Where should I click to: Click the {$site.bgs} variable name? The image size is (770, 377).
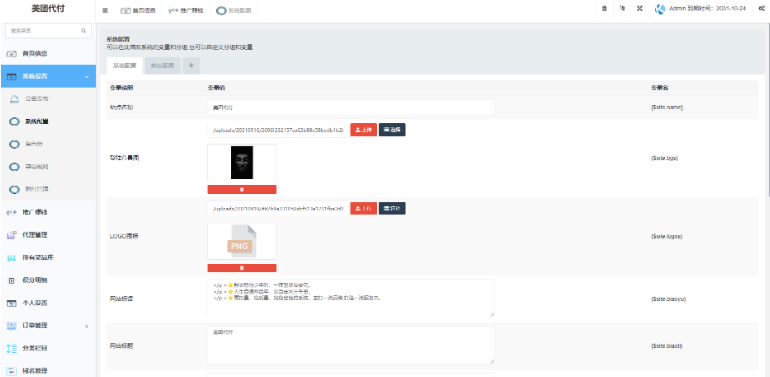[x=664, y=158]
